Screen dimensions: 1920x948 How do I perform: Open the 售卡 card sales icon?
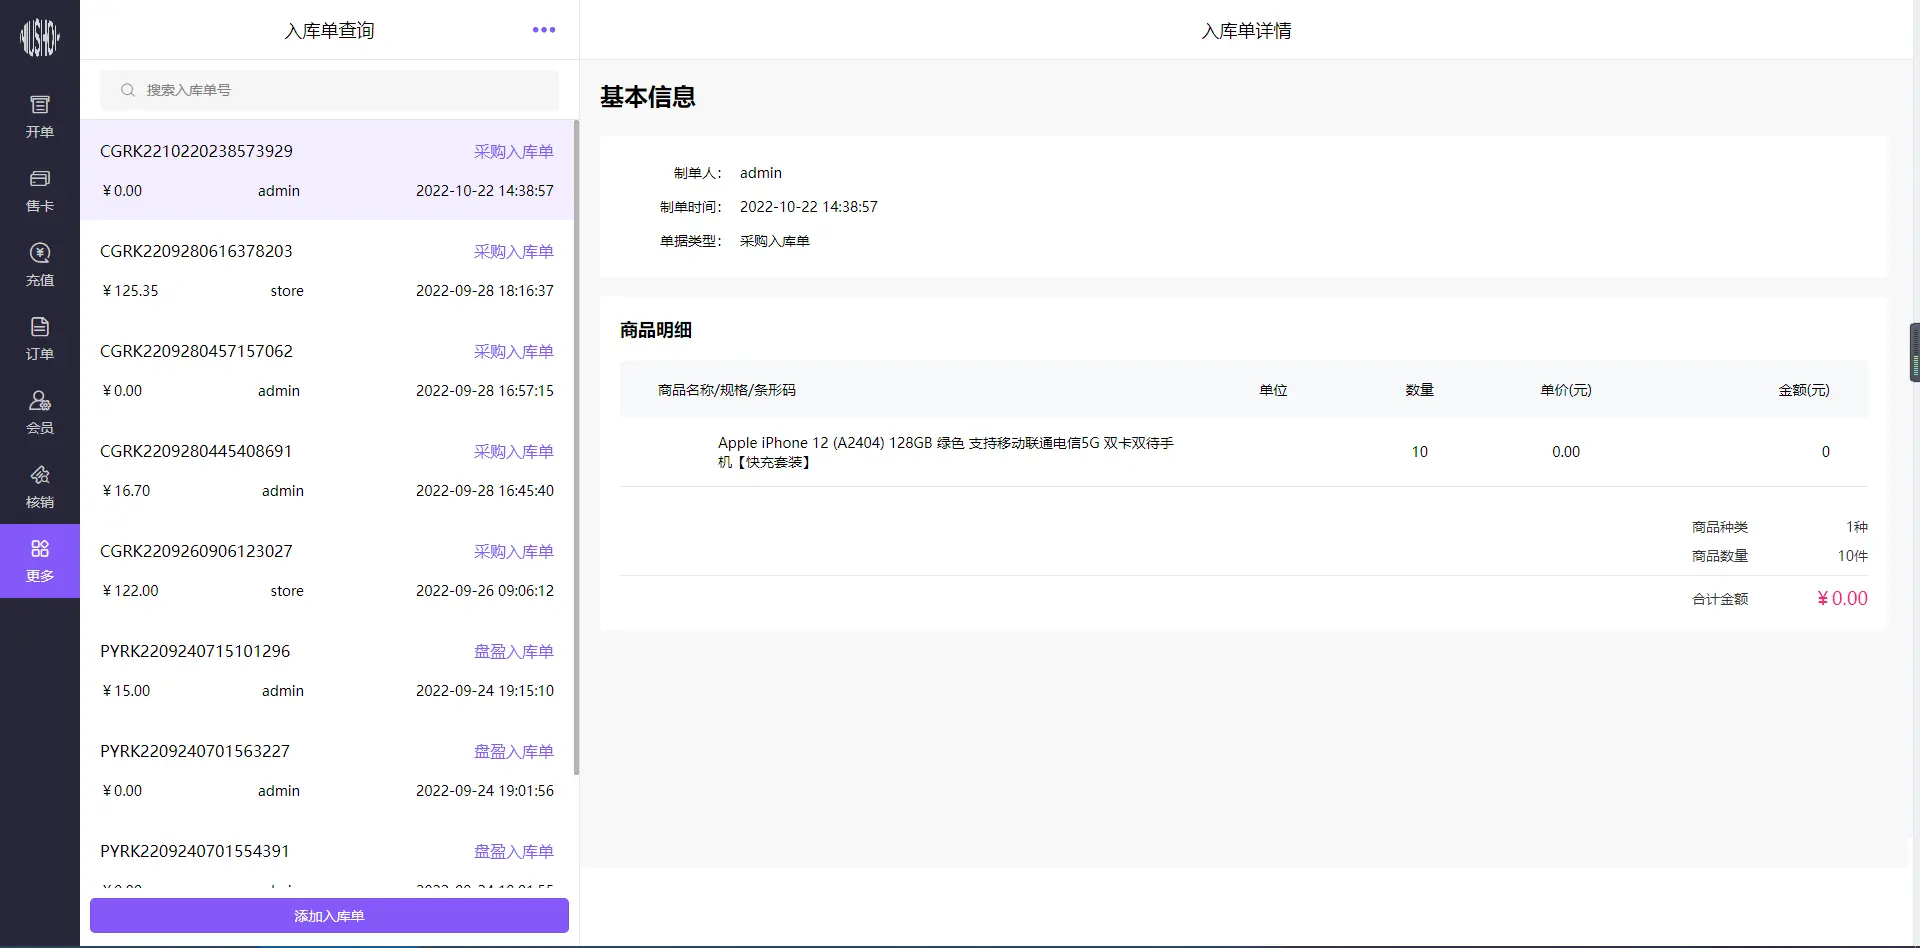(40, 179)
